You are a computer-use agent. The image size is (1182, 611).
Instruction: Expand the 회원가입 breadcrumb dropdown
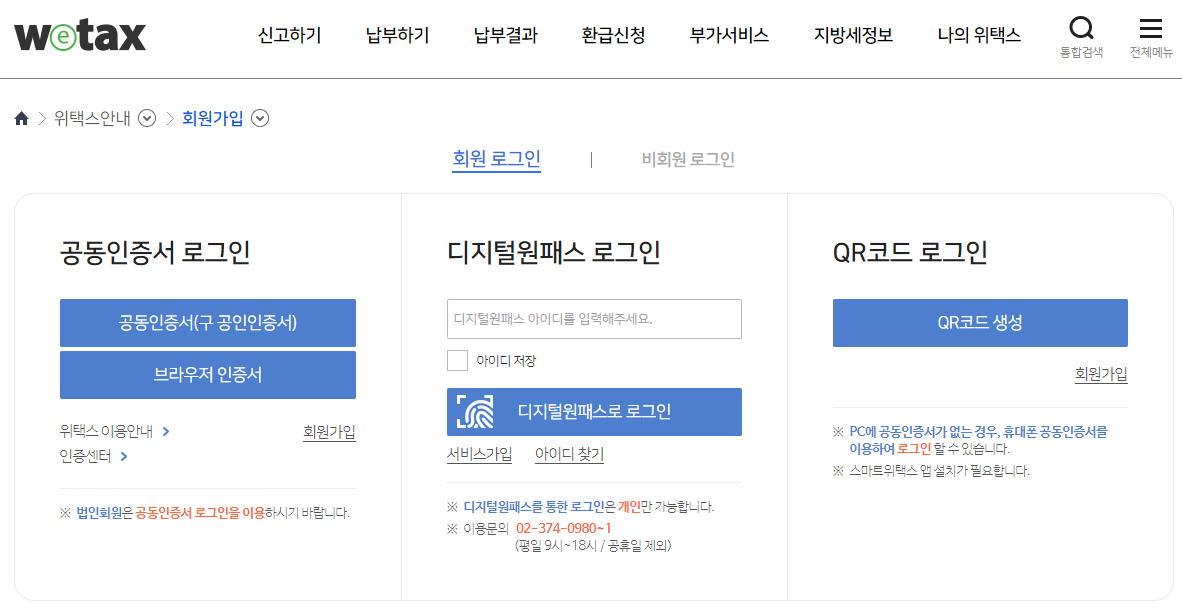click(260, 118)
